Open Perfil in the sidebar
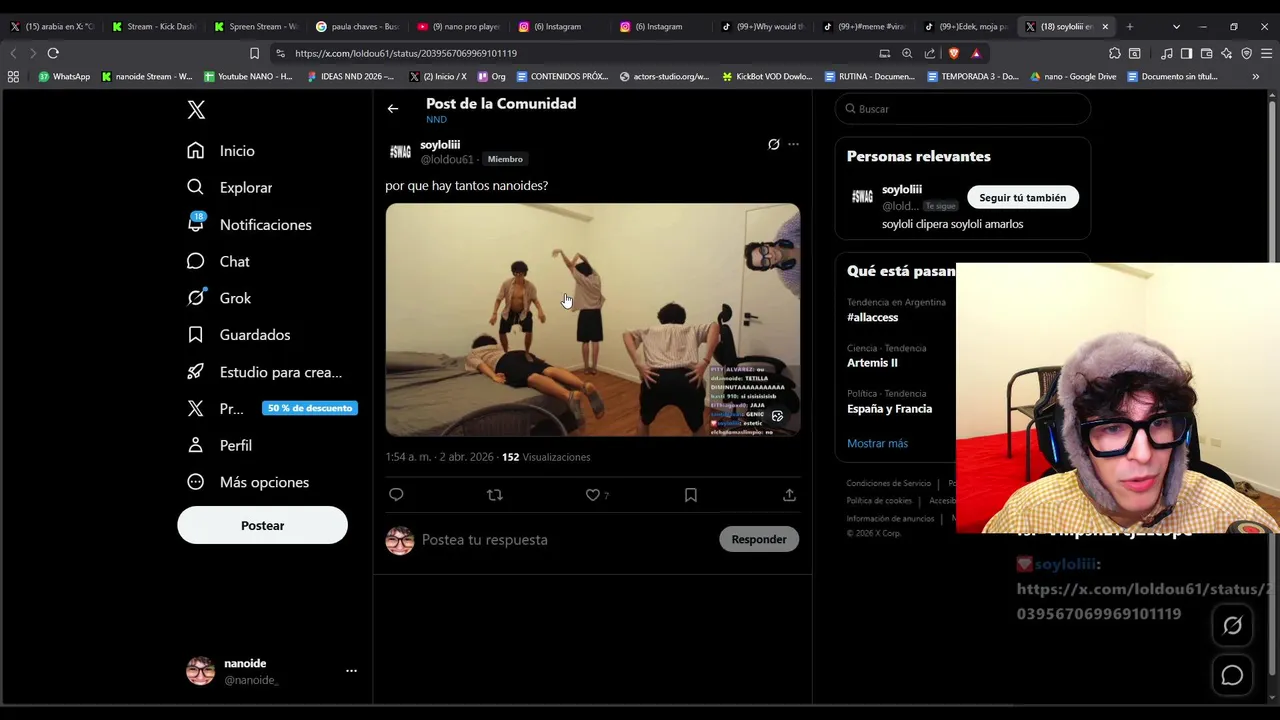 [x=219, y=445]
